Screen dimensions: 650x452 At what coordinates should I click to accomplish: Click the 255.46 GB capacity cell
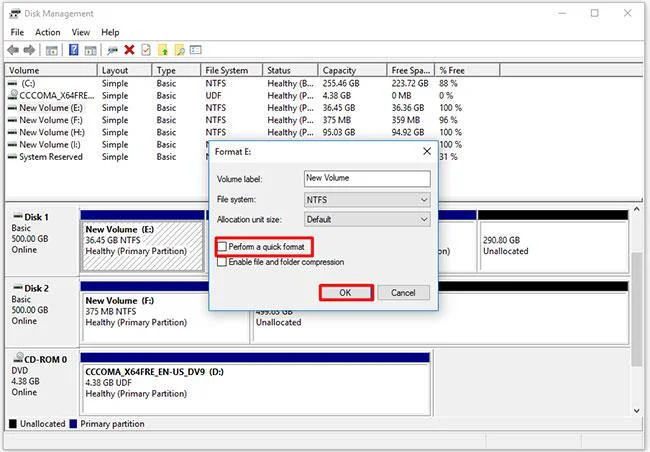click(x=341, y=83)
